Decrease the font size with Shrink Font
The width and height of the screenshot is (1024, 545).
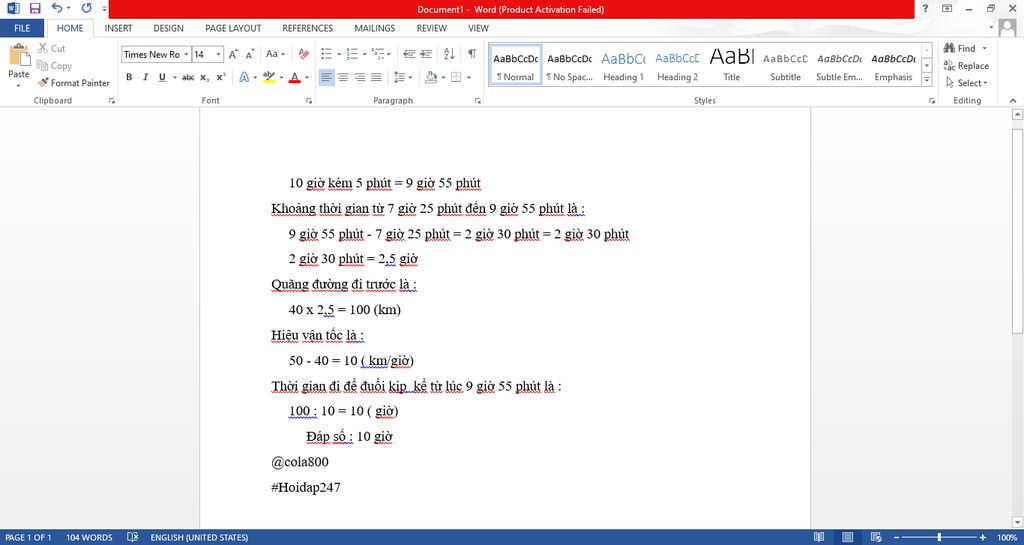point(249,54)
